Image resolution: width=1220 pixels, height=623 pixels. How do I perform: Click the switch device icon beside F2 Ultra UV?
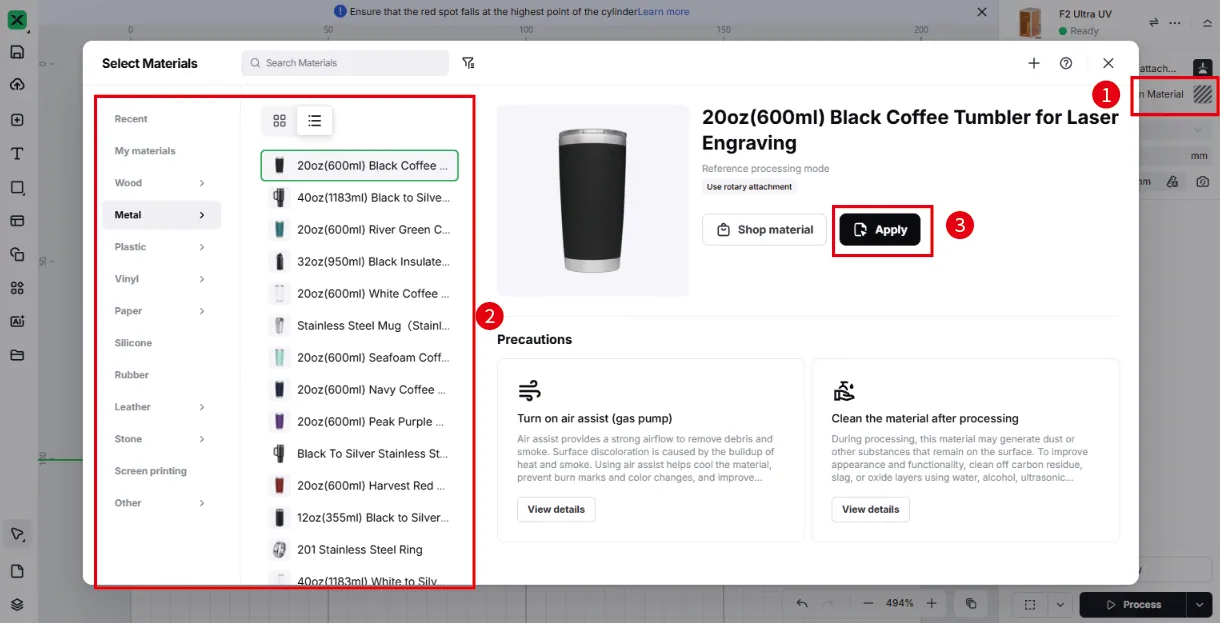1153,22
